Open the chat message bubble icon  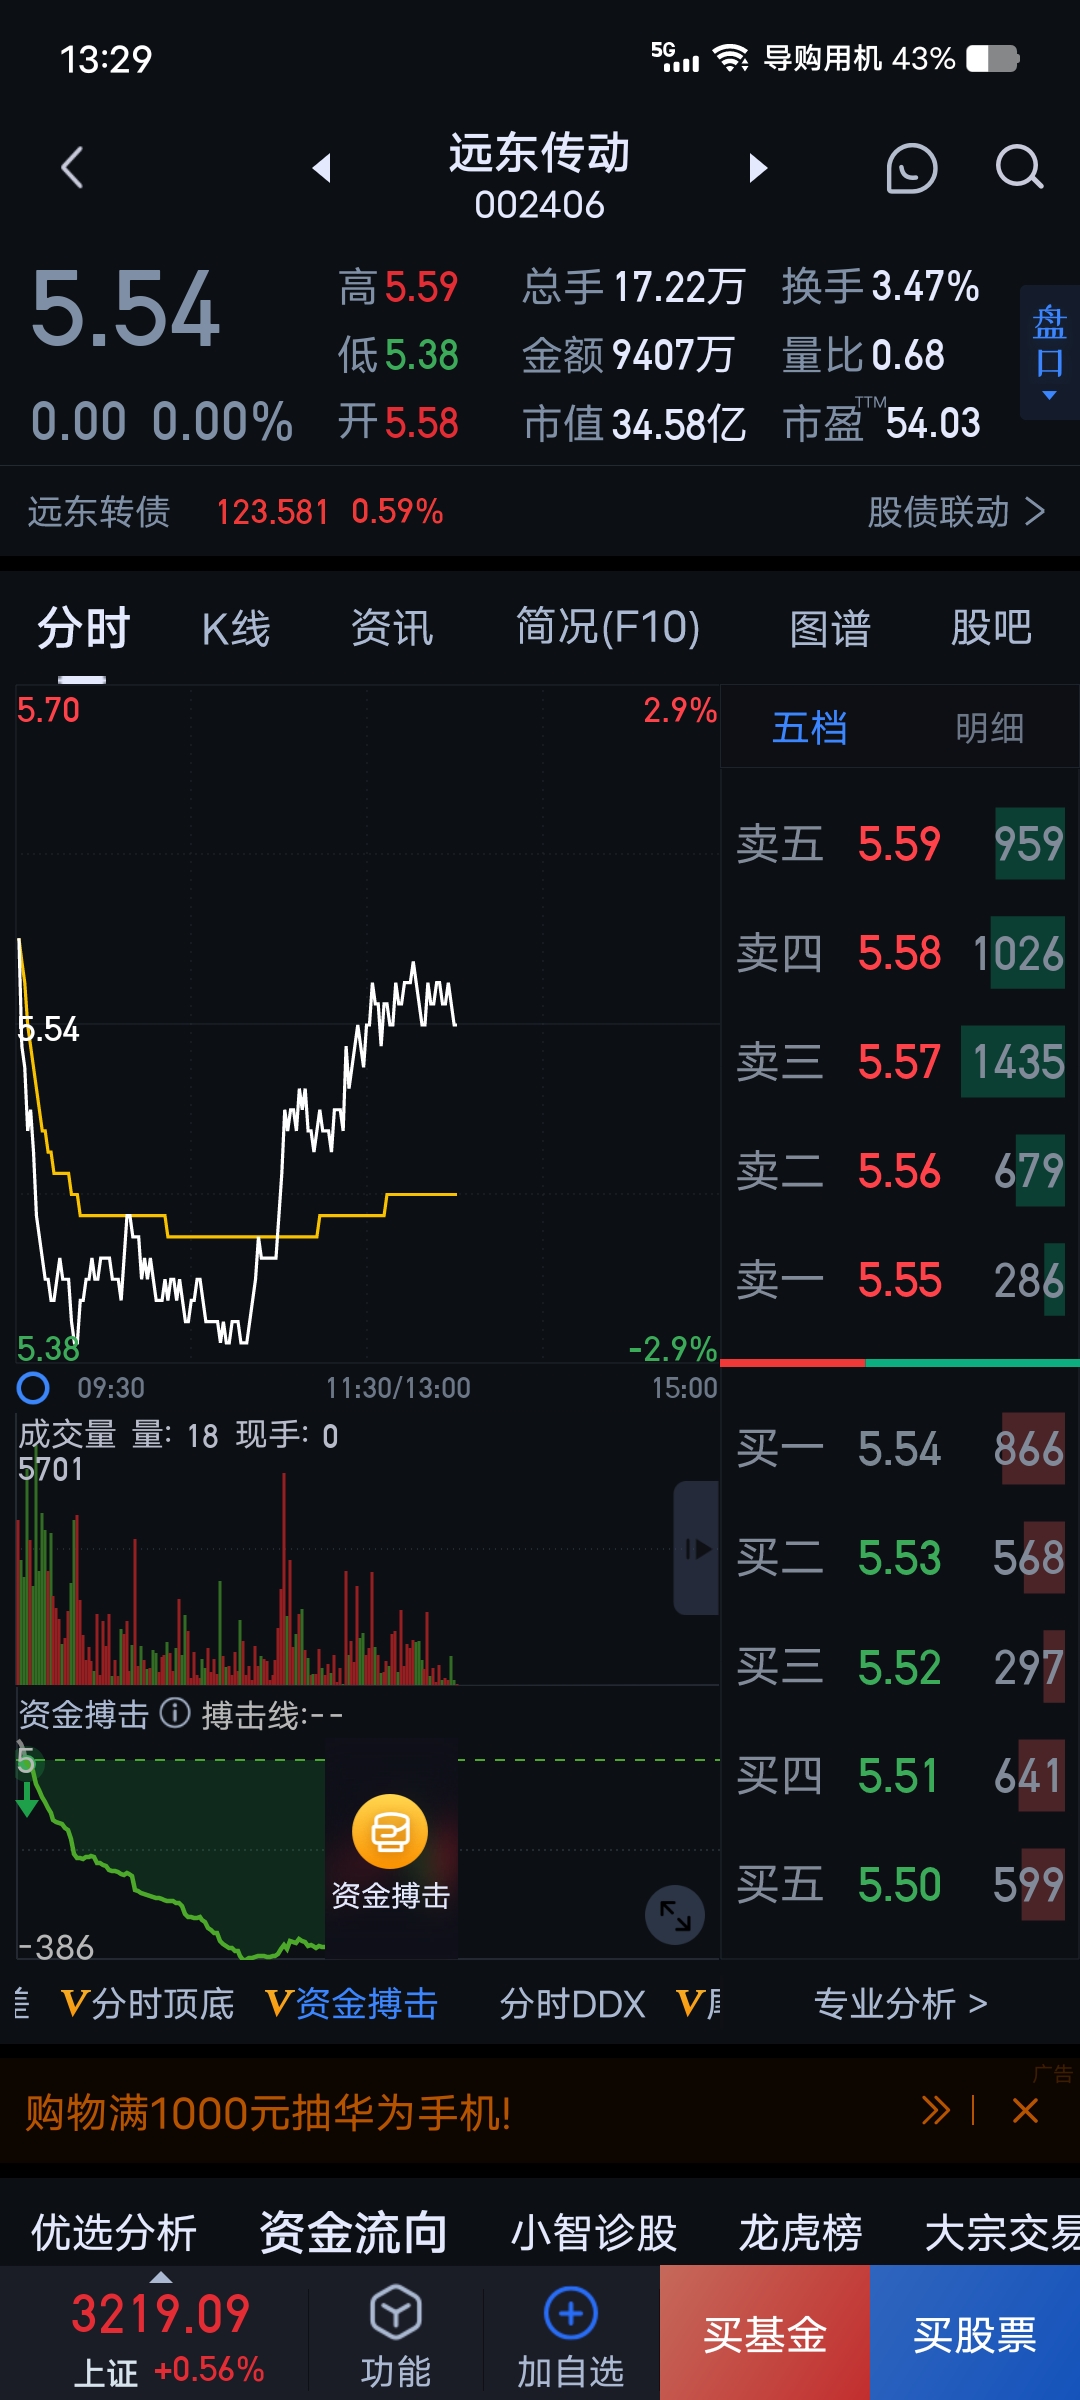pos(911,168)
